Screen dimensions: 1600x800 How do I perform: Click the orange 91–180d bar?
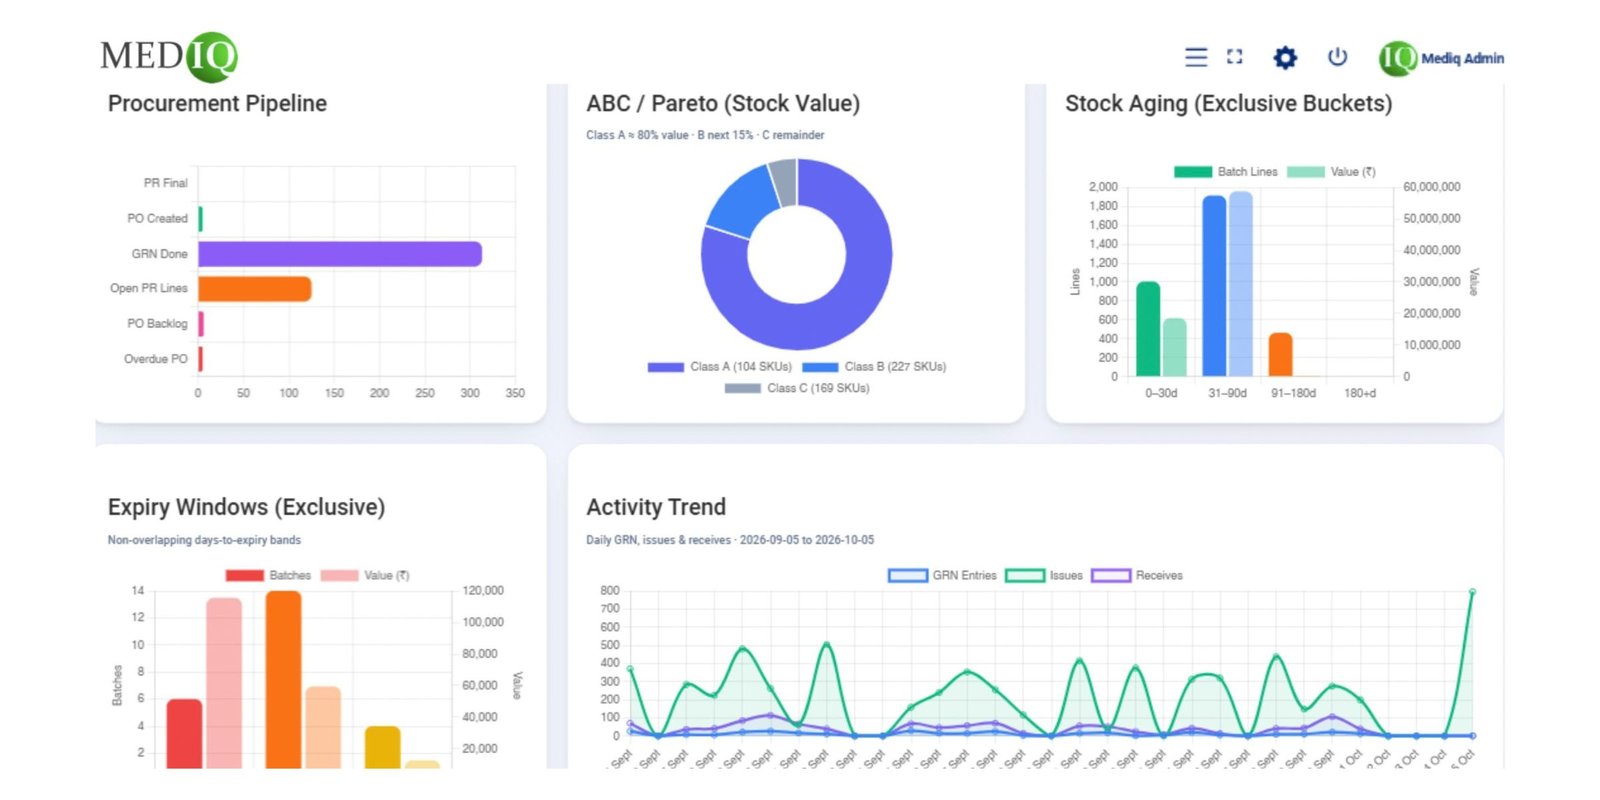[x=1280, y=354]
